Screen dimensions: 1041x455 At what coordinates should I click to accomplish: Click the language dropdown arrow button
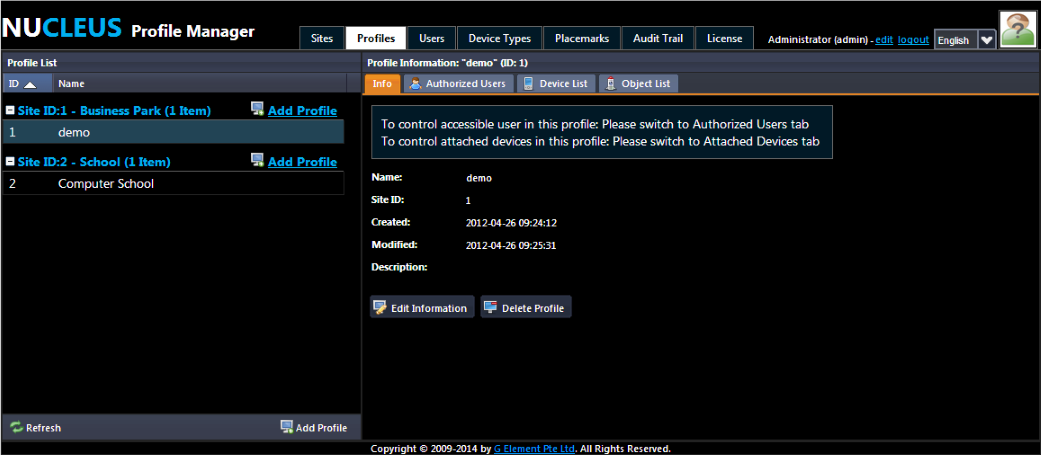click(x=987, y=40)
